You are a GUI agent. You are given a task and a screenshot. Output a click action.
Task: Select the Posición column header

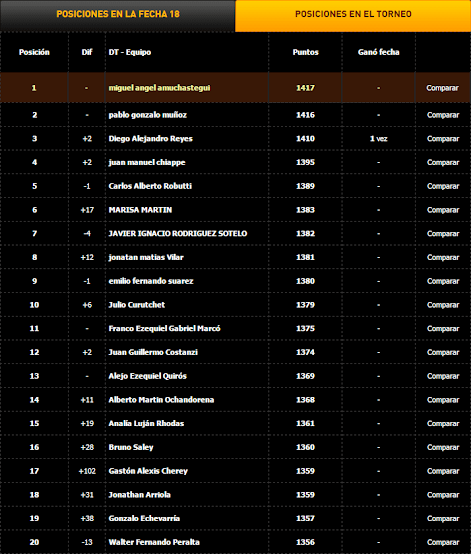[34, 52]
